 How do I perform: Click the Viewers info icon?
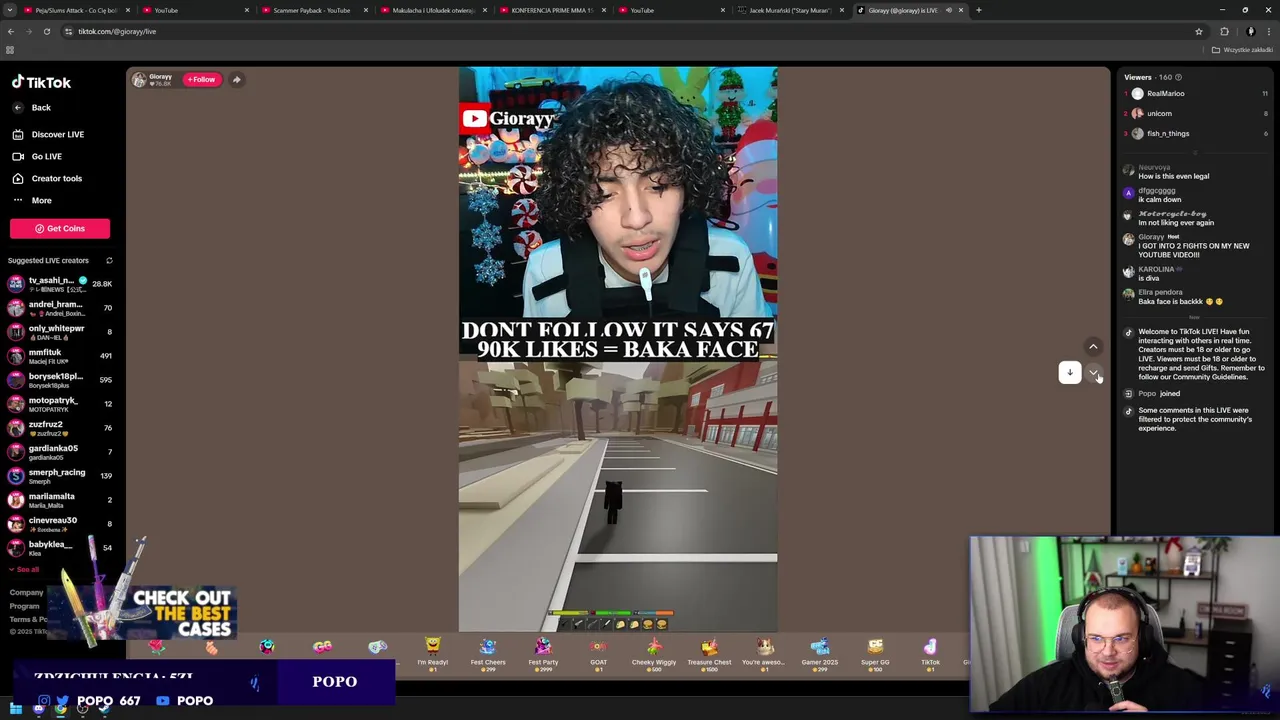(x=1178, y=77)
